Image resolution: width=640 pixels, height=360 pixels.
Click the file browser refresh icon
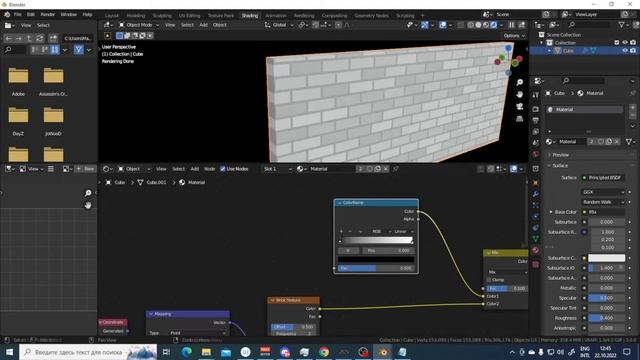point(40,38)
